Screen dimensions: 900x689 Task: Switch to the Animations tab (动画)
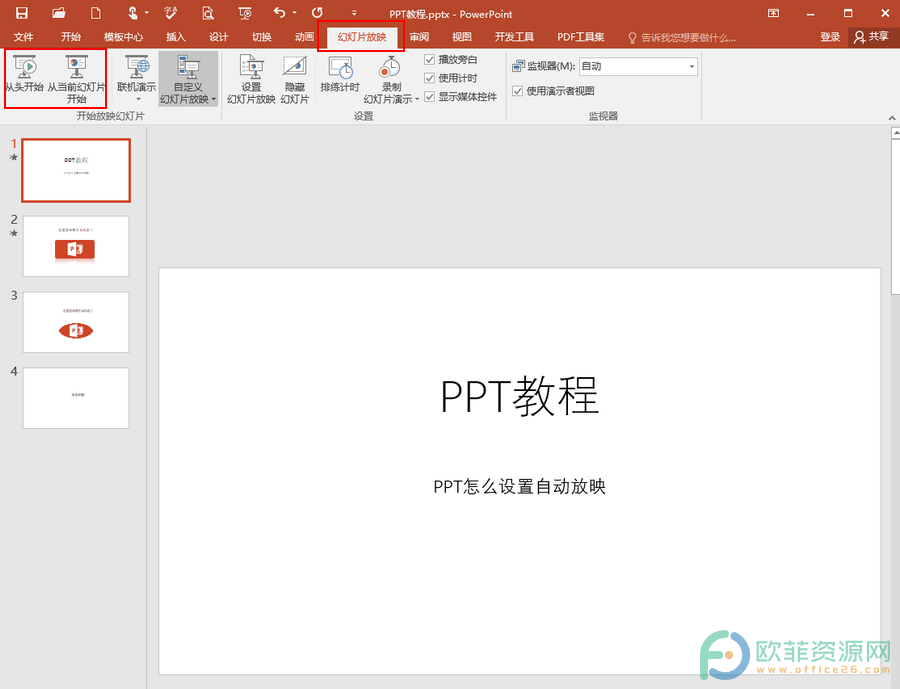click(304, 37)
